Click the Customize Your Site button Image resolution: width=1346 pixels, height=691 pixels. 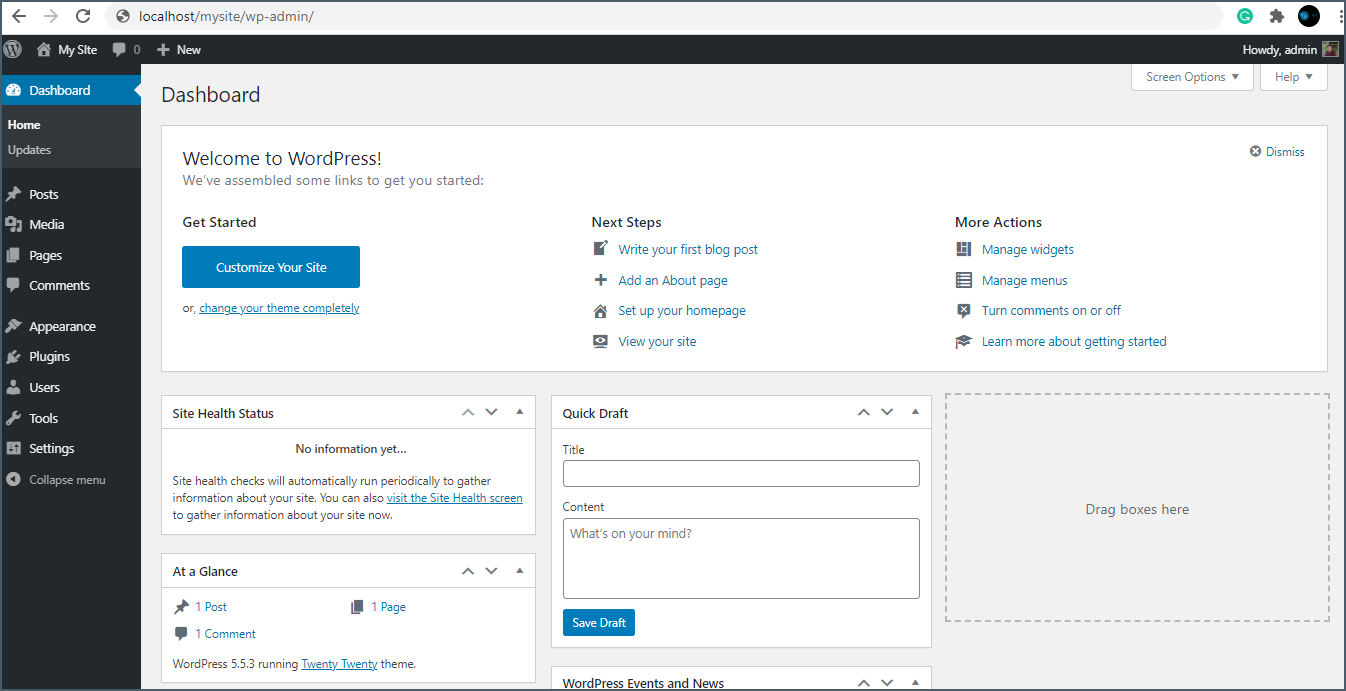(271, 267)
